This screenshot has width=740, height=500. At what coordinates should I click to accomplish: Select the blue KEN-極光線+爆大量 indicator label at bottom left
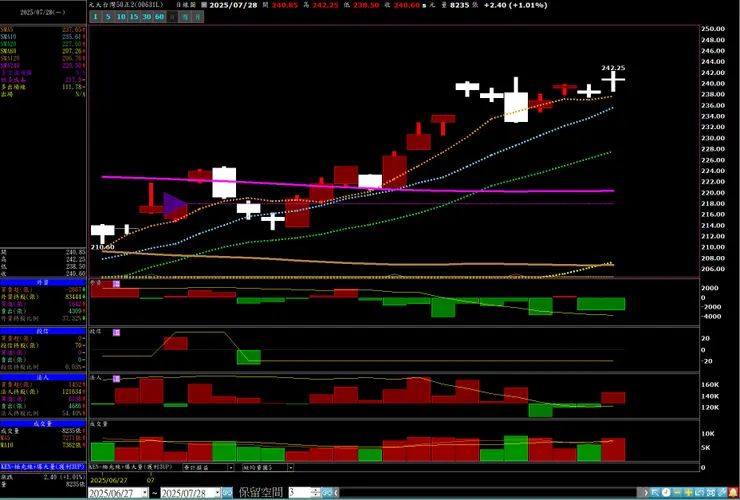[x=43, y=466]
